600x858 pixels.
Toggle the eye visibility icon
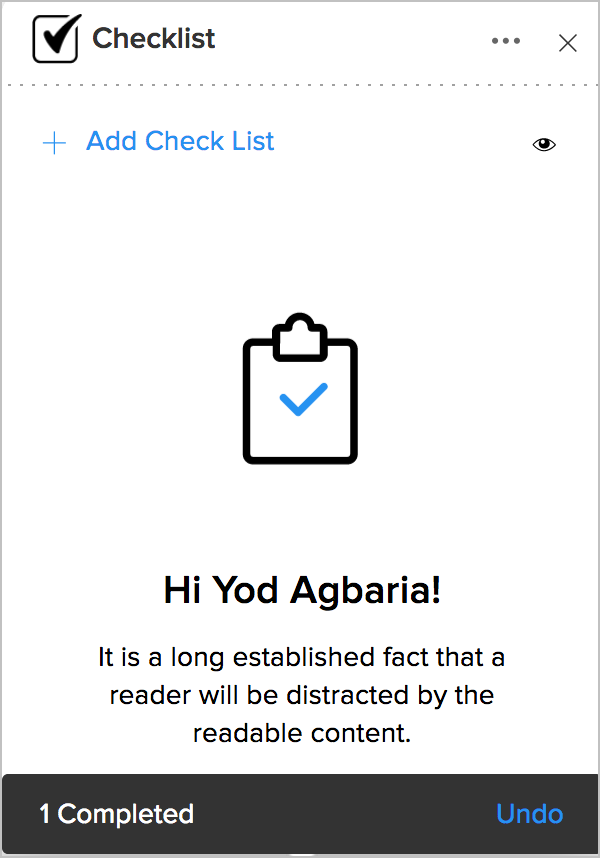click(x=544, y=144)
